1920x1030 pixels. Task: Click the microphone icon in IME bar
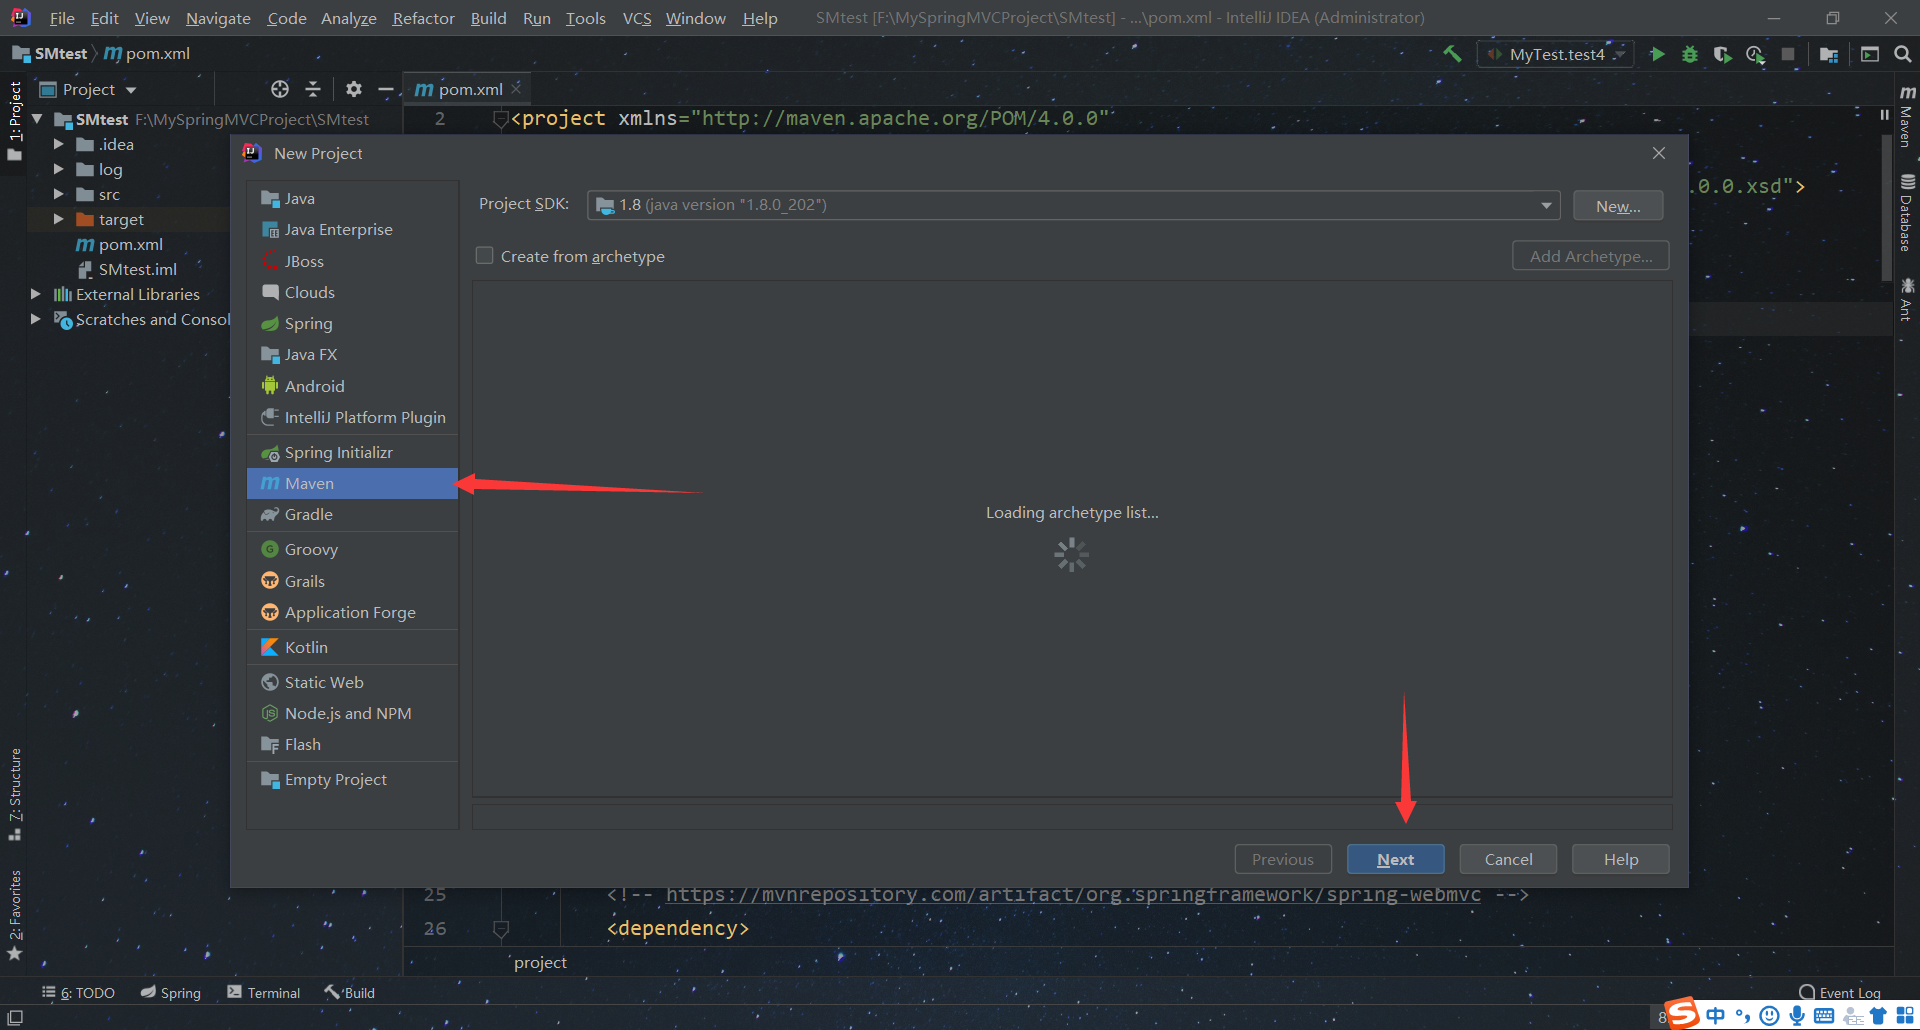point(1797,1016)
